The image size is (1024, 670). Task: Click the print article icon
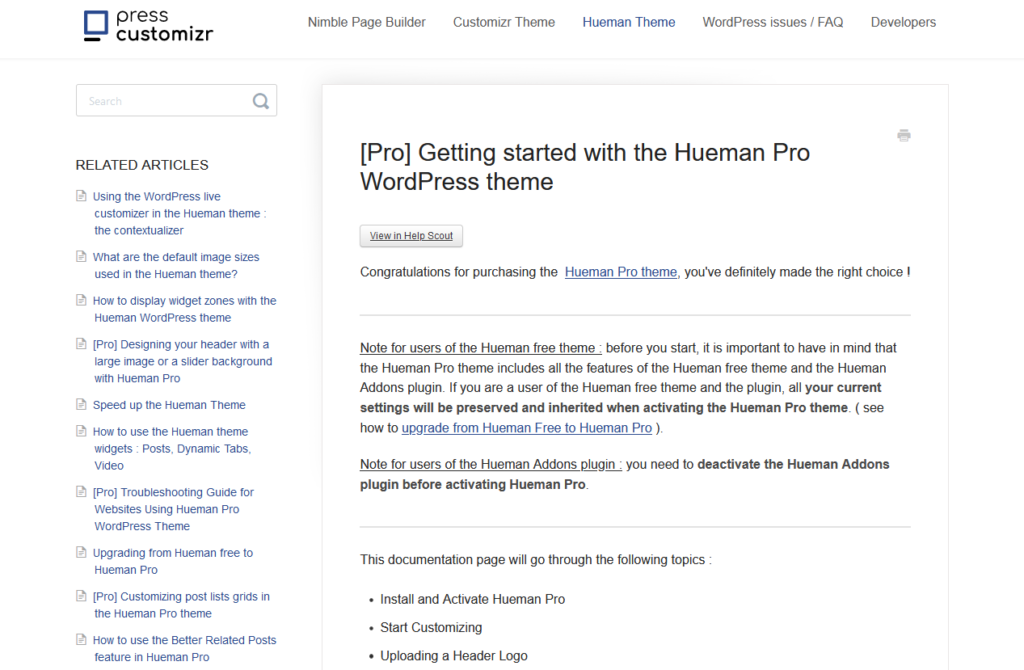904,136
